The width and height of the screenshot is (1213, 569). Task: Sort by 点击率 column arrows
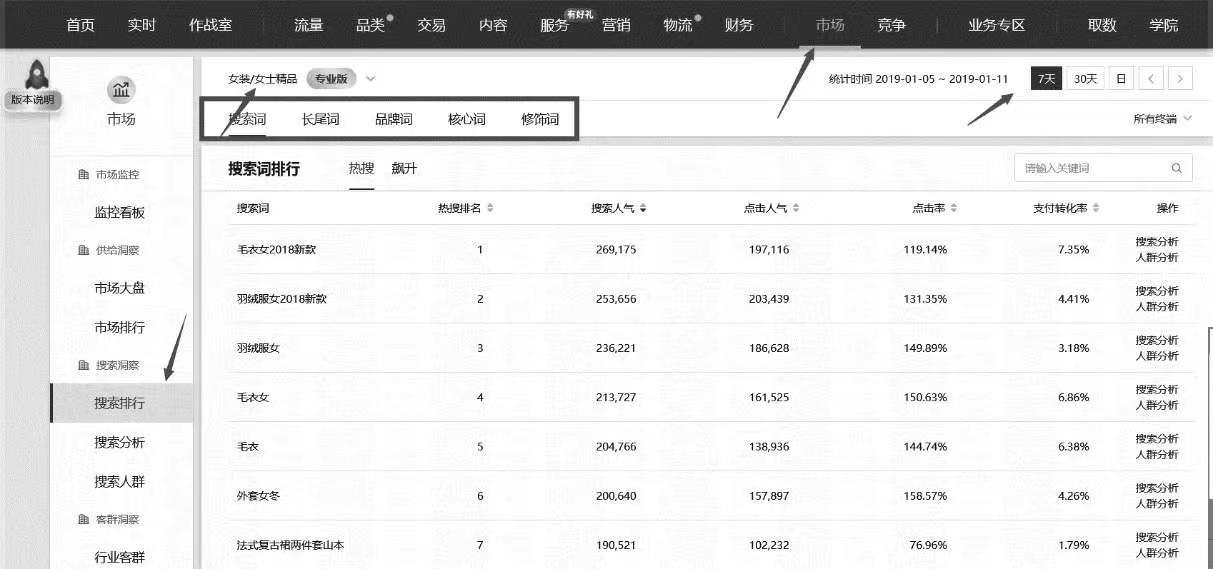pyautogui.click(x=954, y=208)
